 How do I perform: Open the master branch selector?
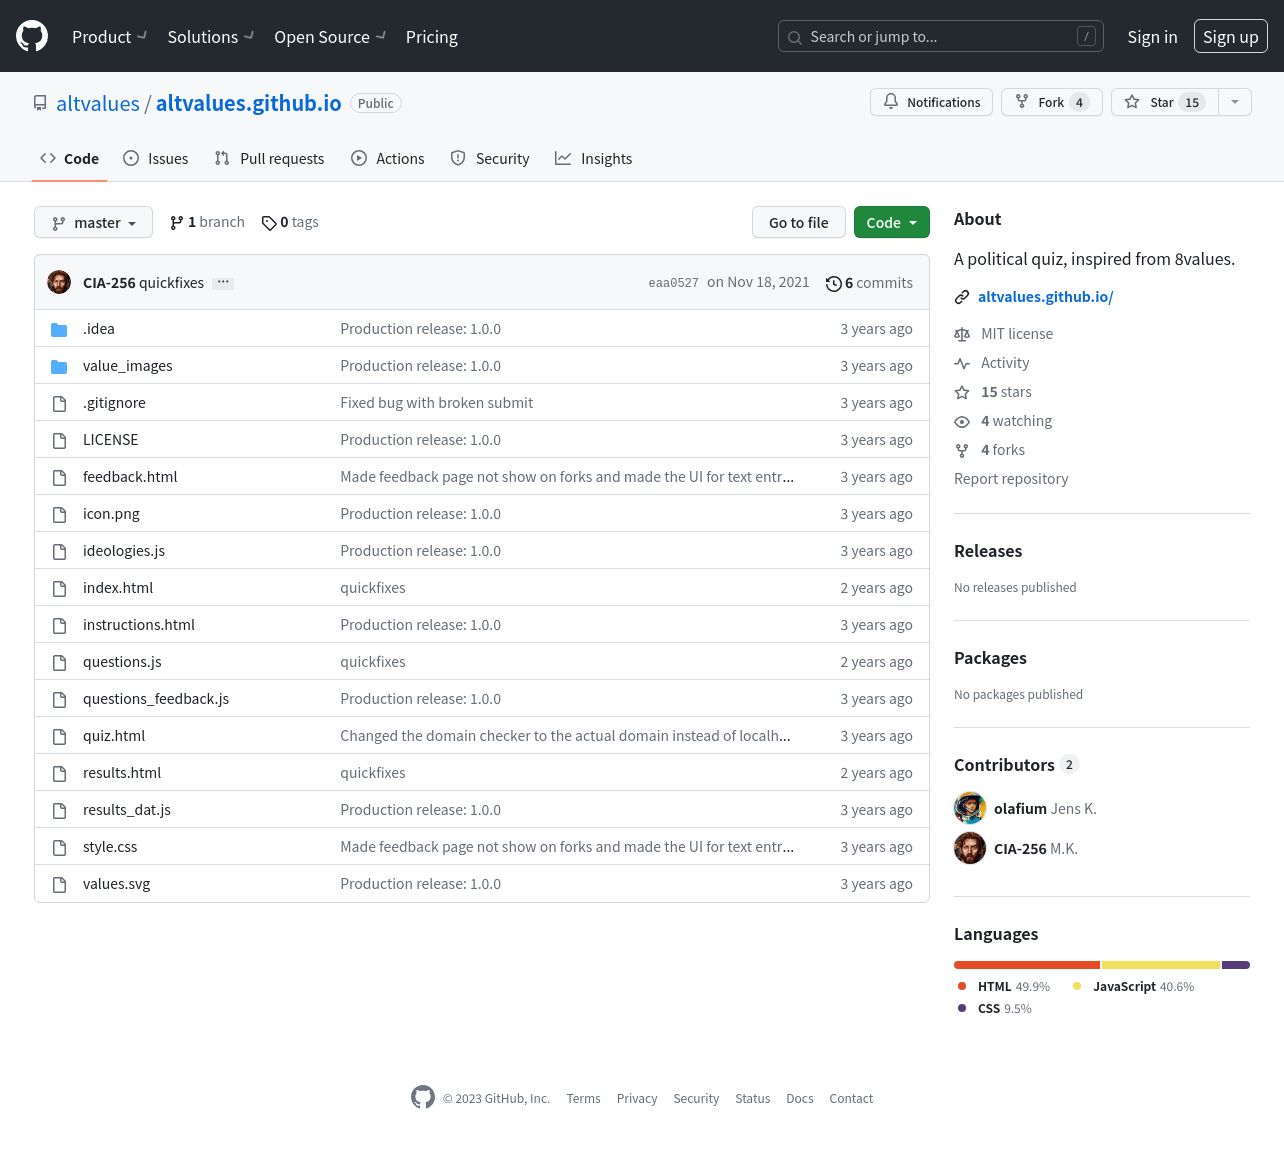[93, 222]
